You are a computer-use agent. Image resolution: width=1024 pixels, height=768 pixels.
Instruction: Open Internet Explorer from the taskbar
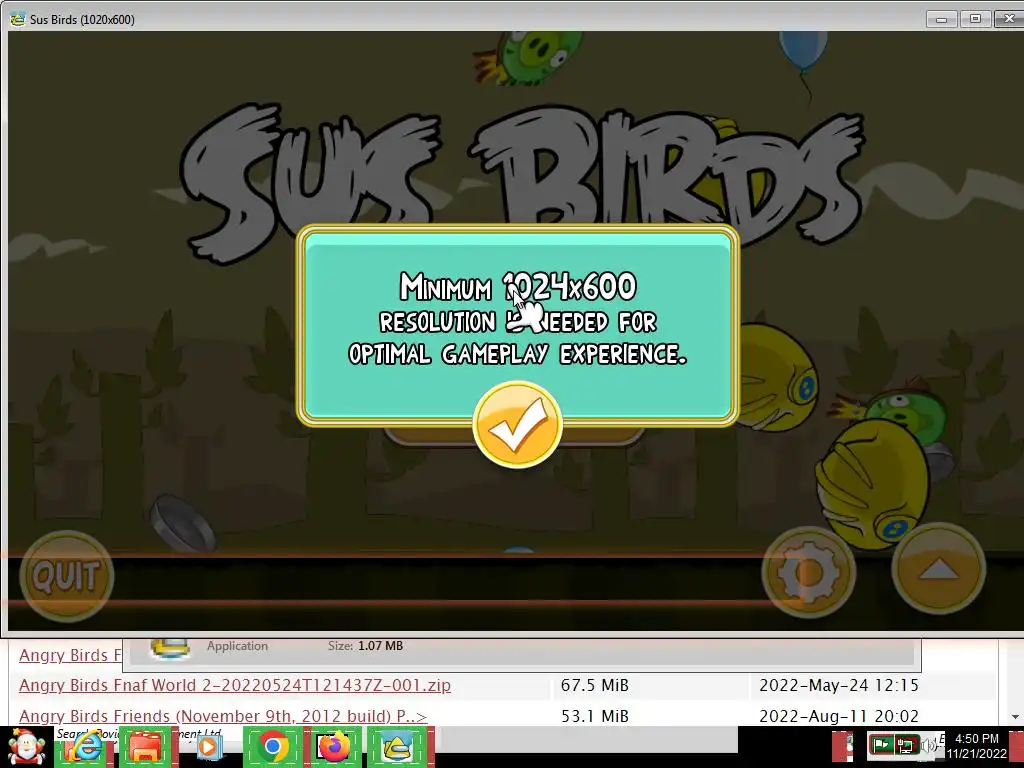[84, 746]
